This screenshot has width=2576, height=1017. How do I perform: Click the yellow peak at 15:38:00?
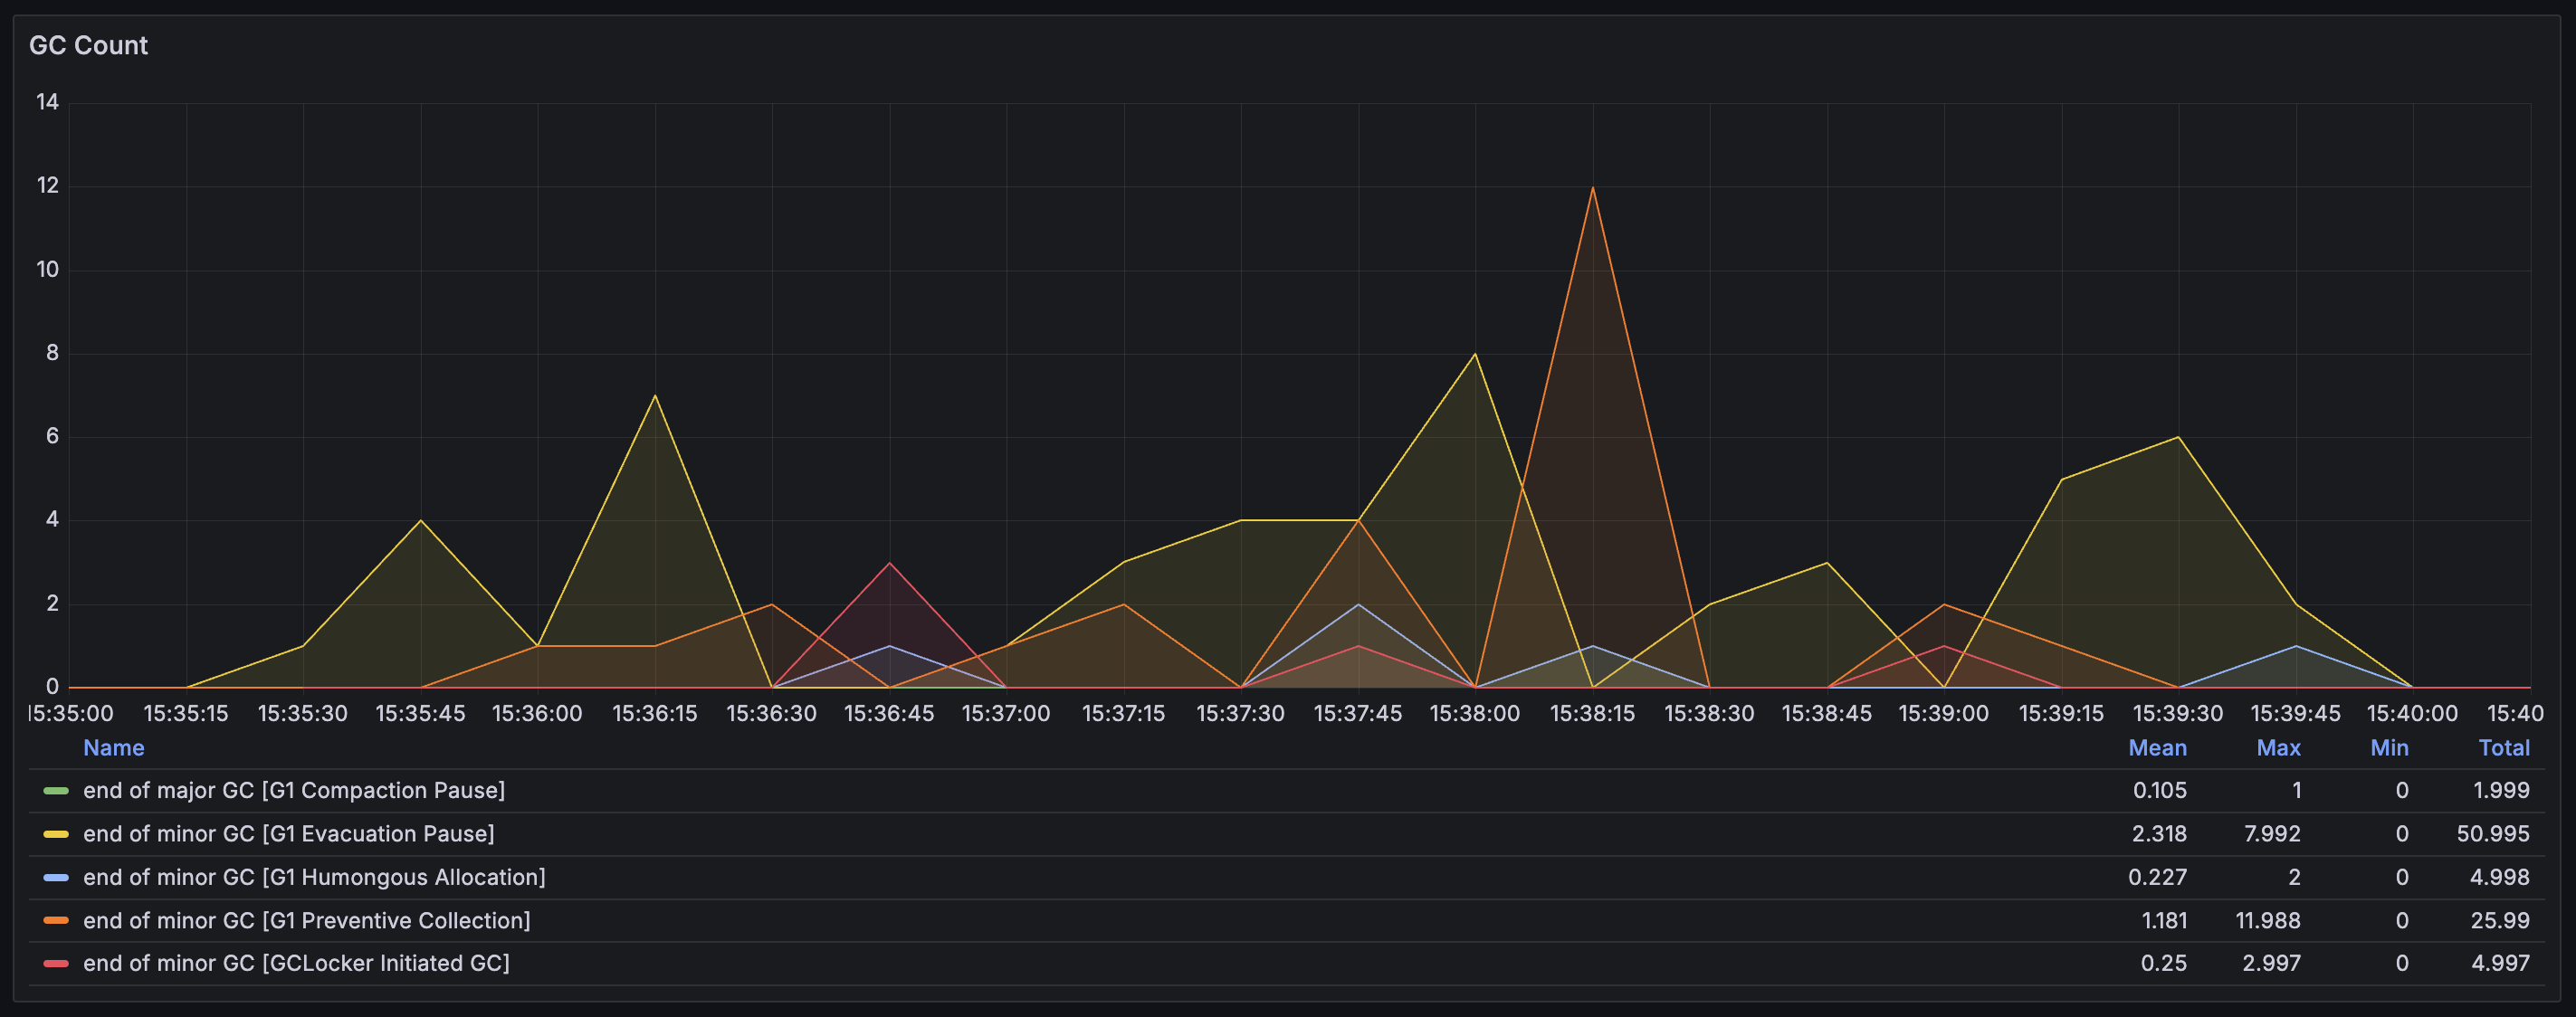tap(1475, 354)
